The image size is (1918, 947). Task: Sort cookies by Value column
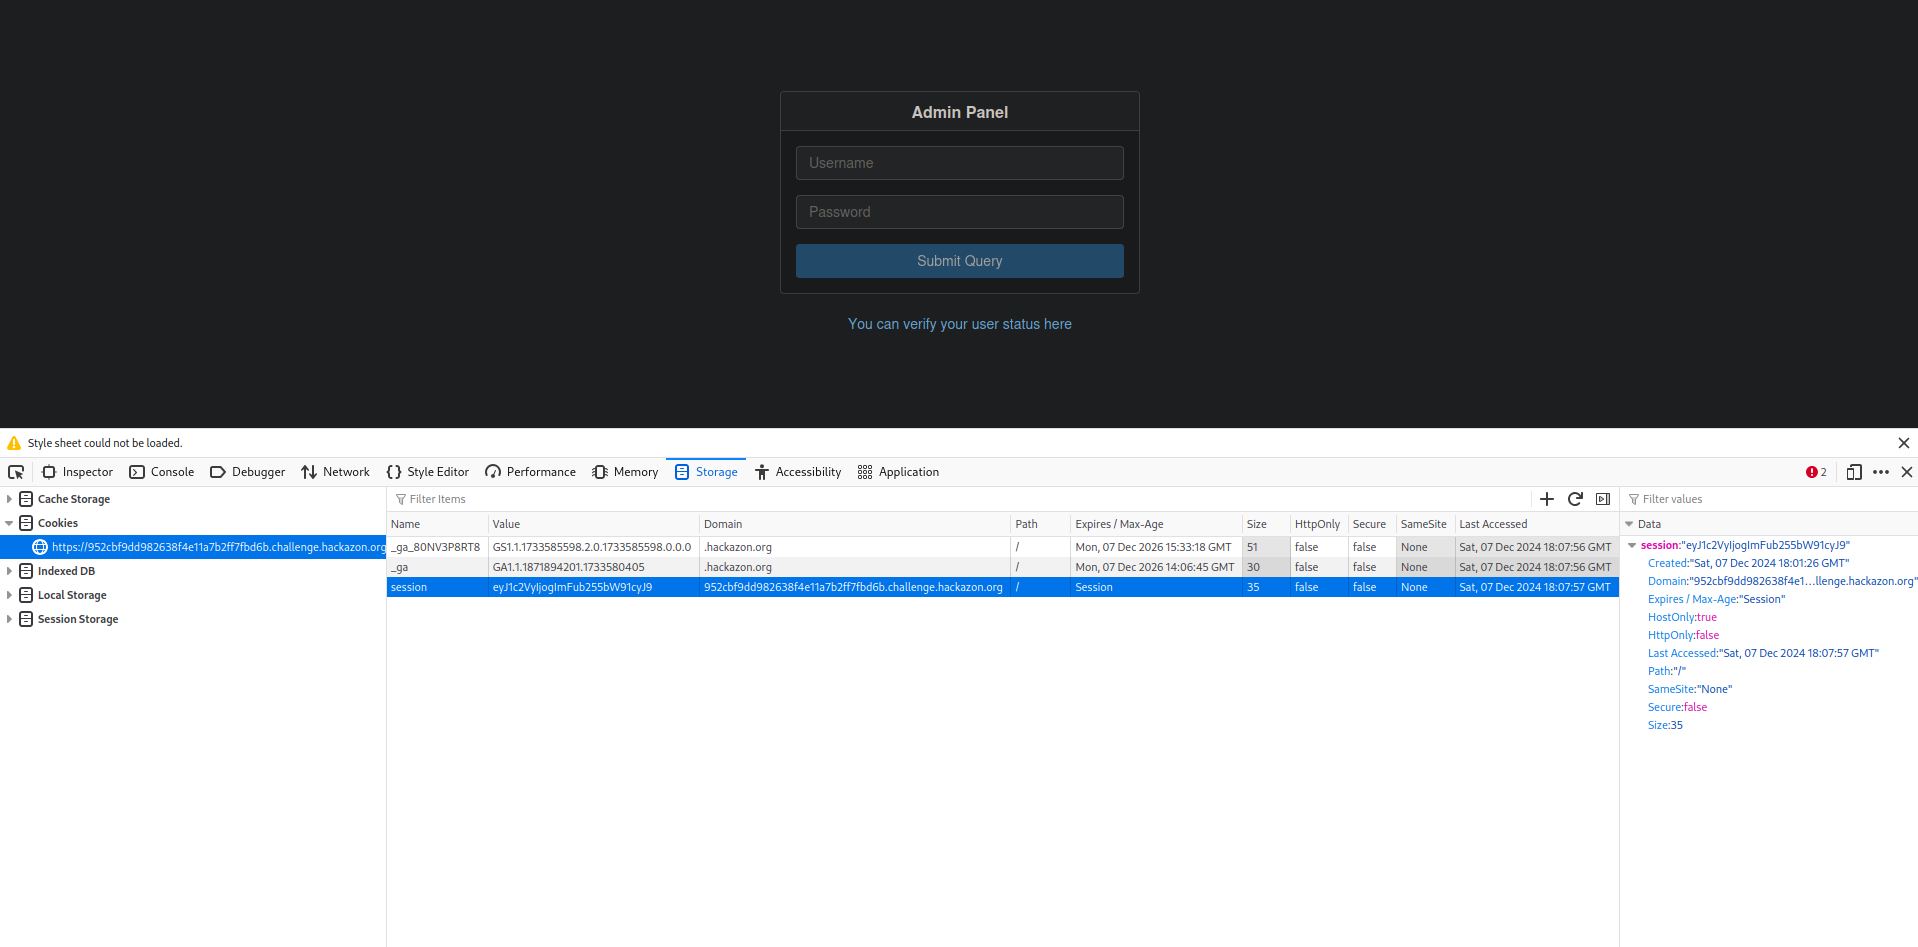(594, 524)
